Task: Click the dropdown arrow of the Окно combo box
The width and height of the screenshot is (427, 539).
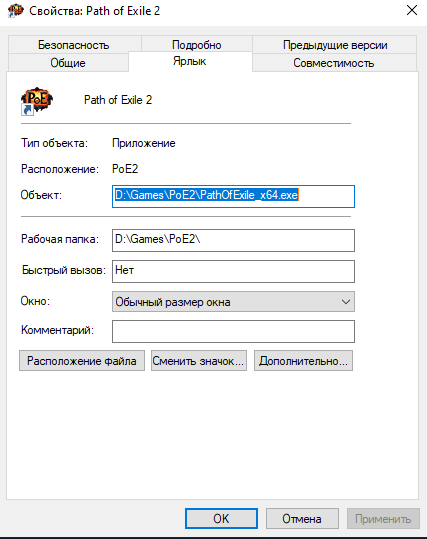Action: [346, 302]
